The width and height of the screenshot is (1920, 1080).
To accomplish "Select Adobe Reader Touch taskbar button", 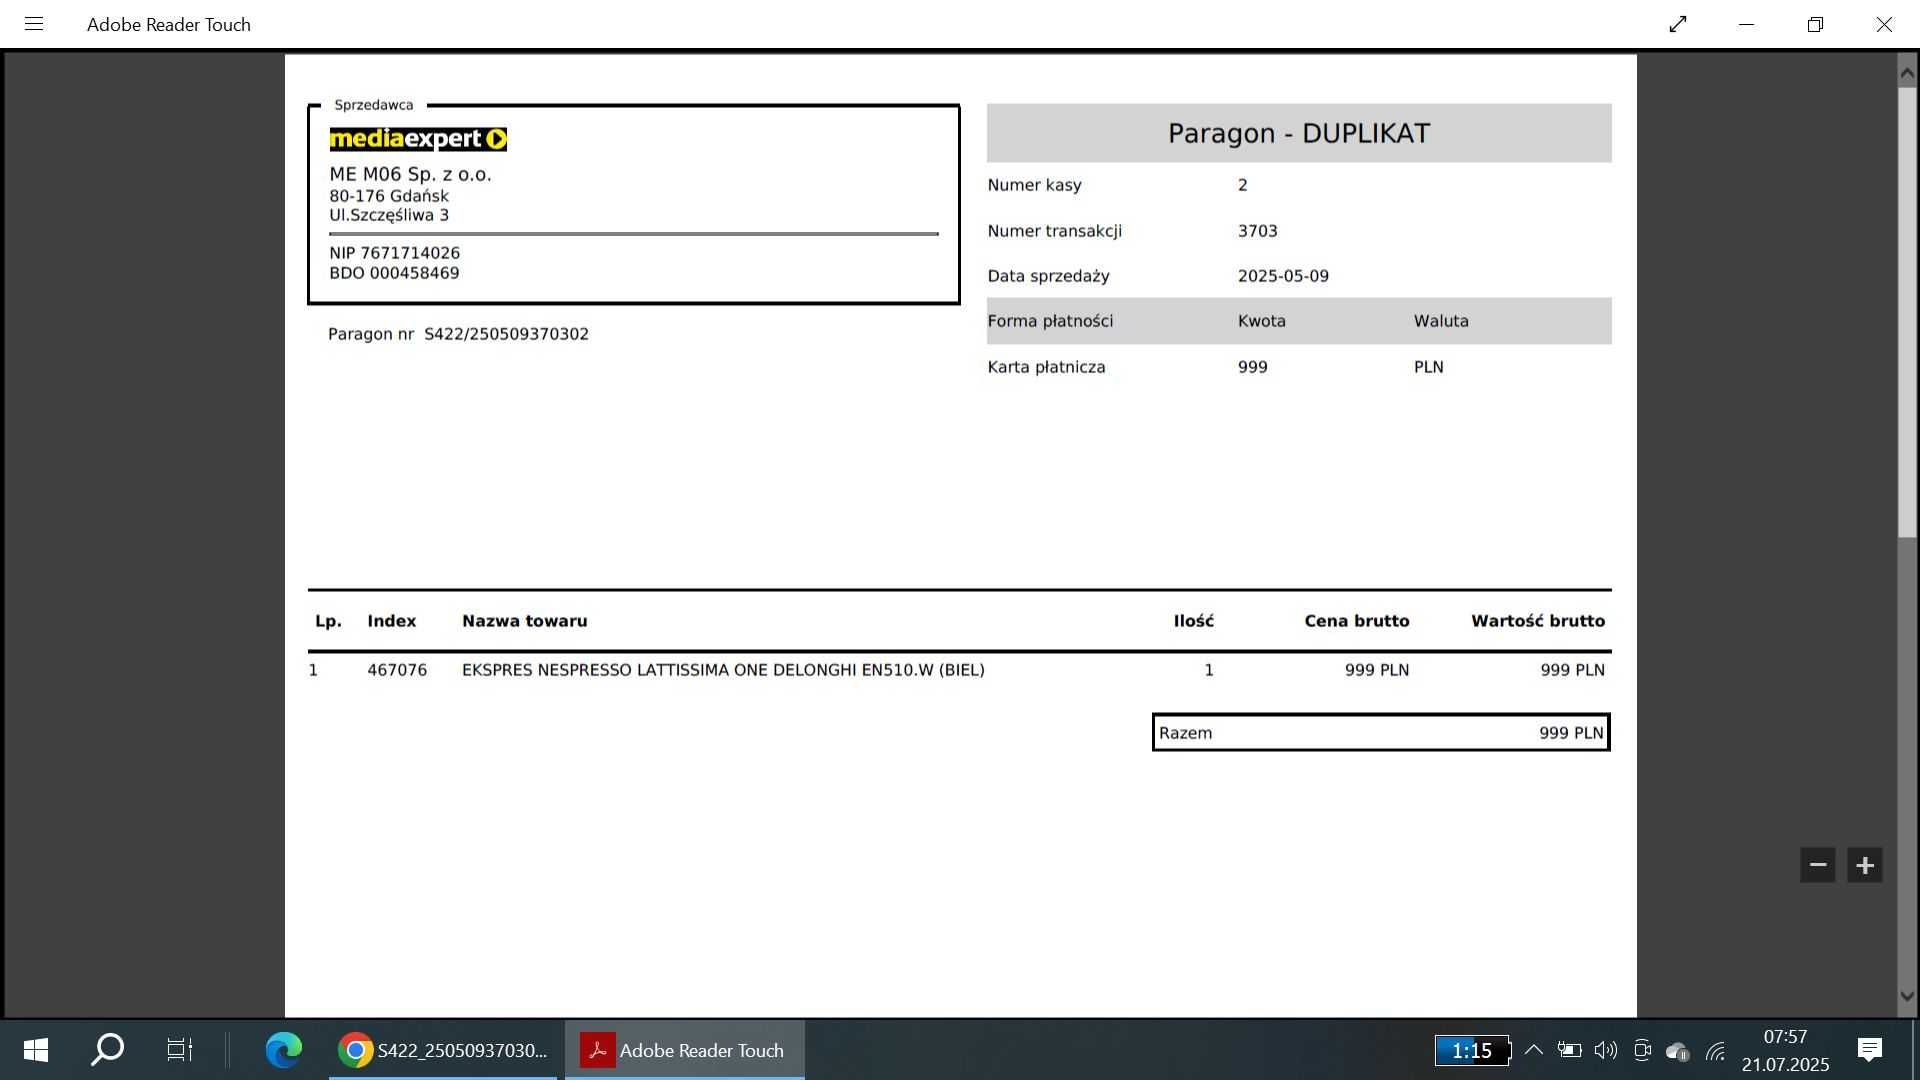I will [685, 1050].
